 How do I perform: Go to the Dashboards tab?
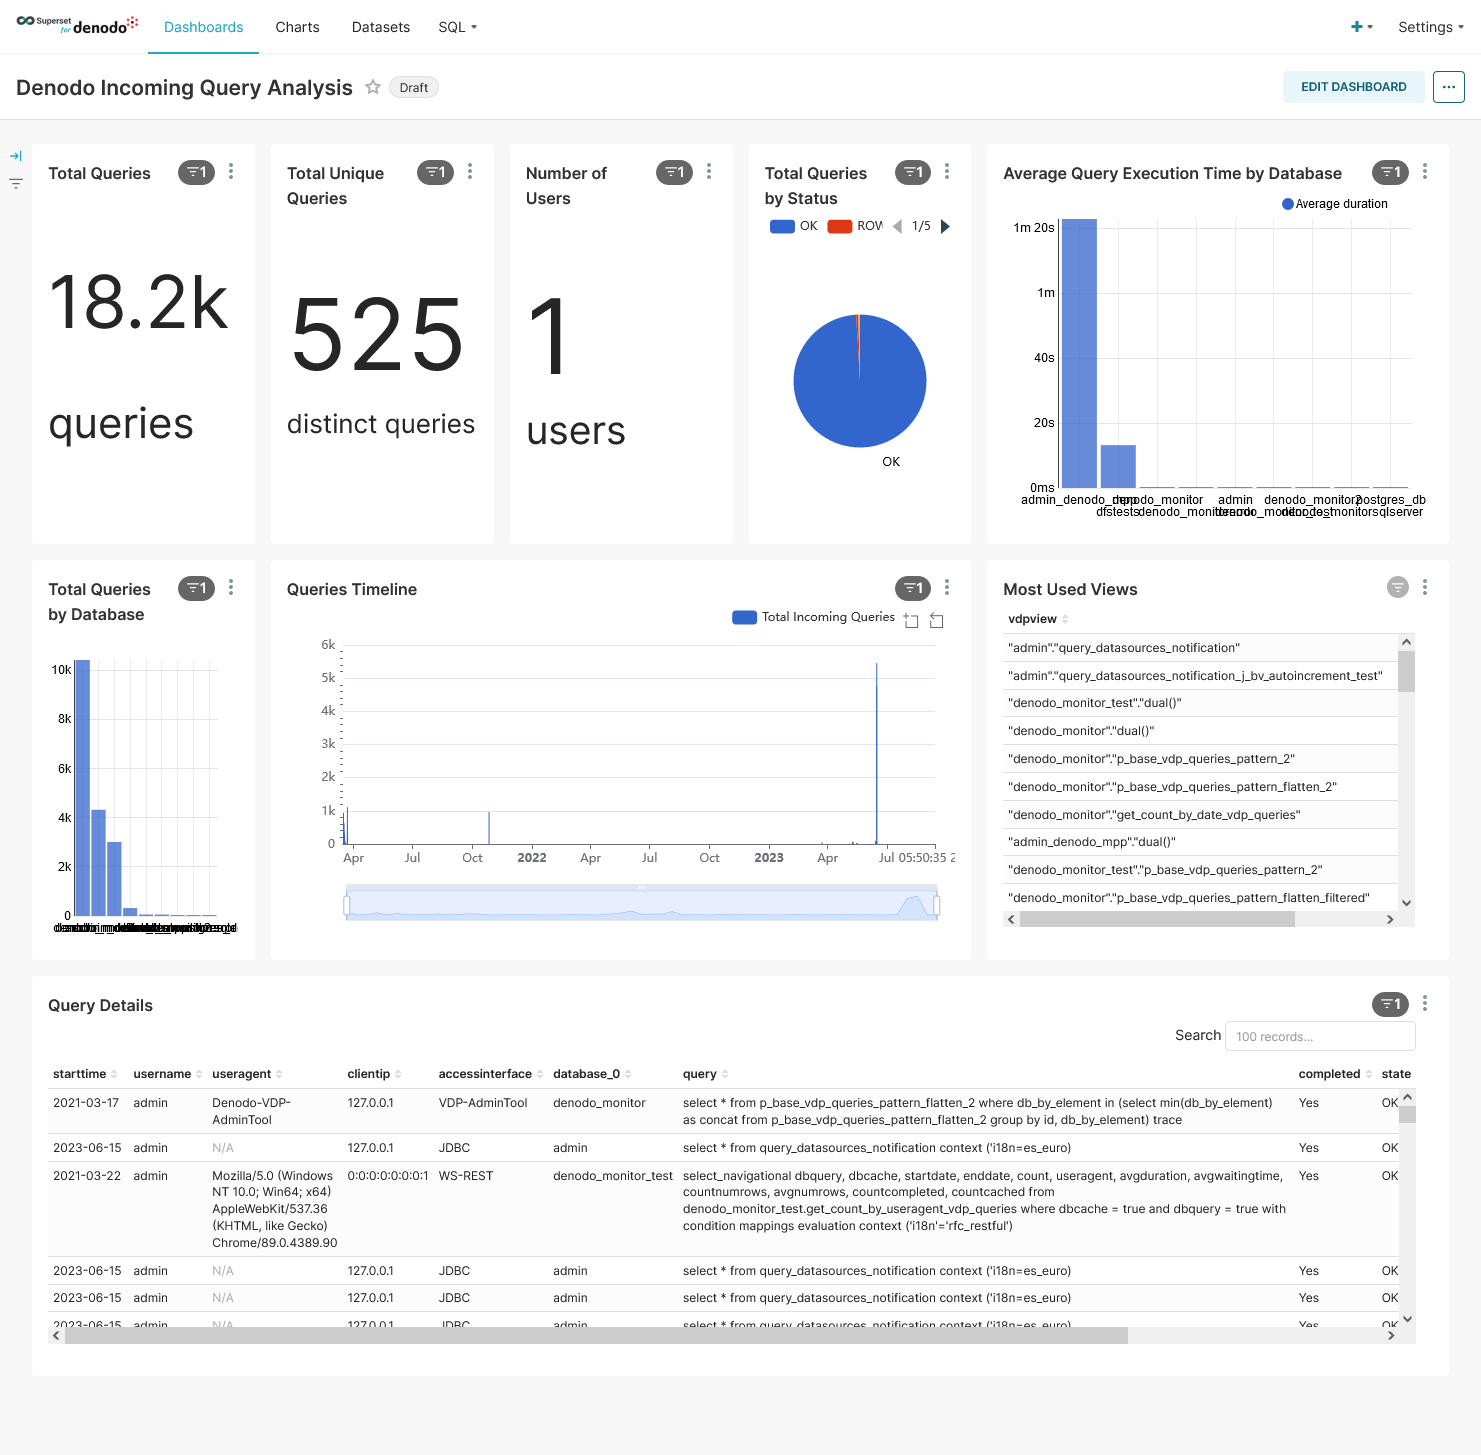204,27
